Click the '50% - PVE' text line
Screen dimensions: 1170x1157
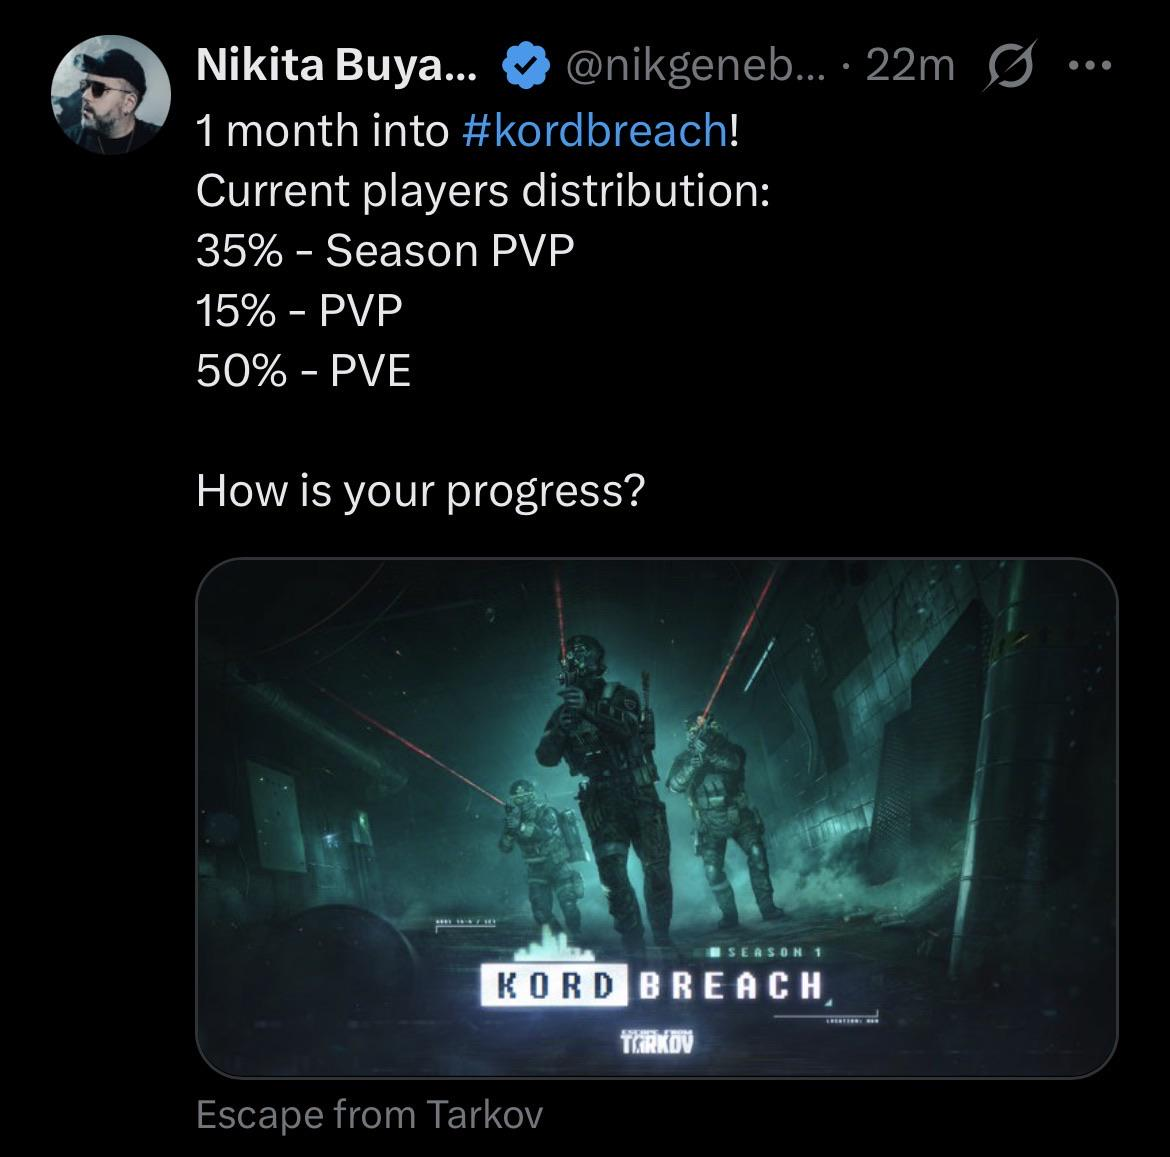[x=304, y=371]
